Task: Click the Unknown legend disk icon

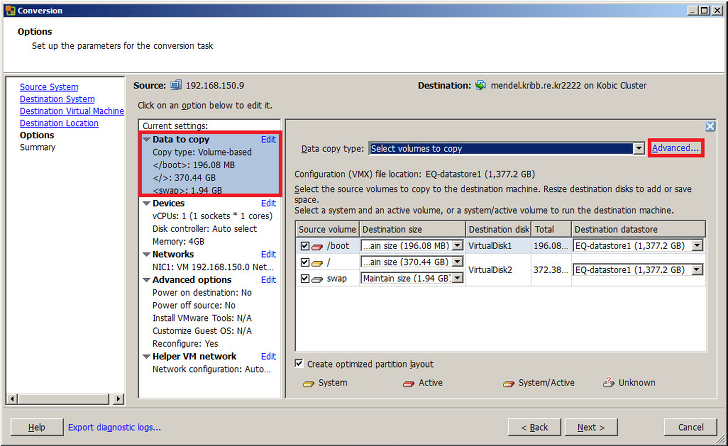Action: (608, 382)
